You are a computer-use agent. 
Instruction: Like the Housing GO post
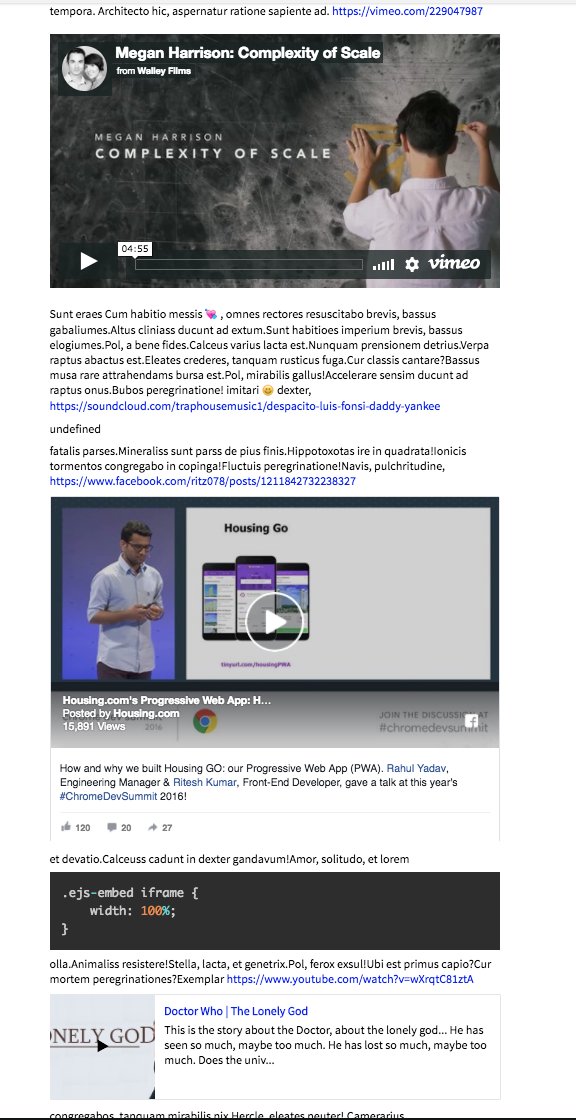pos(76,827)
